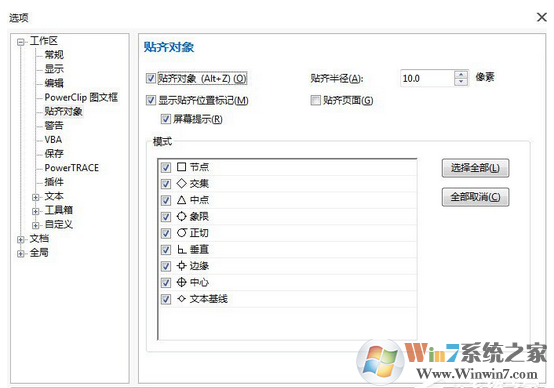Click the 自定义 tree label

59,224
